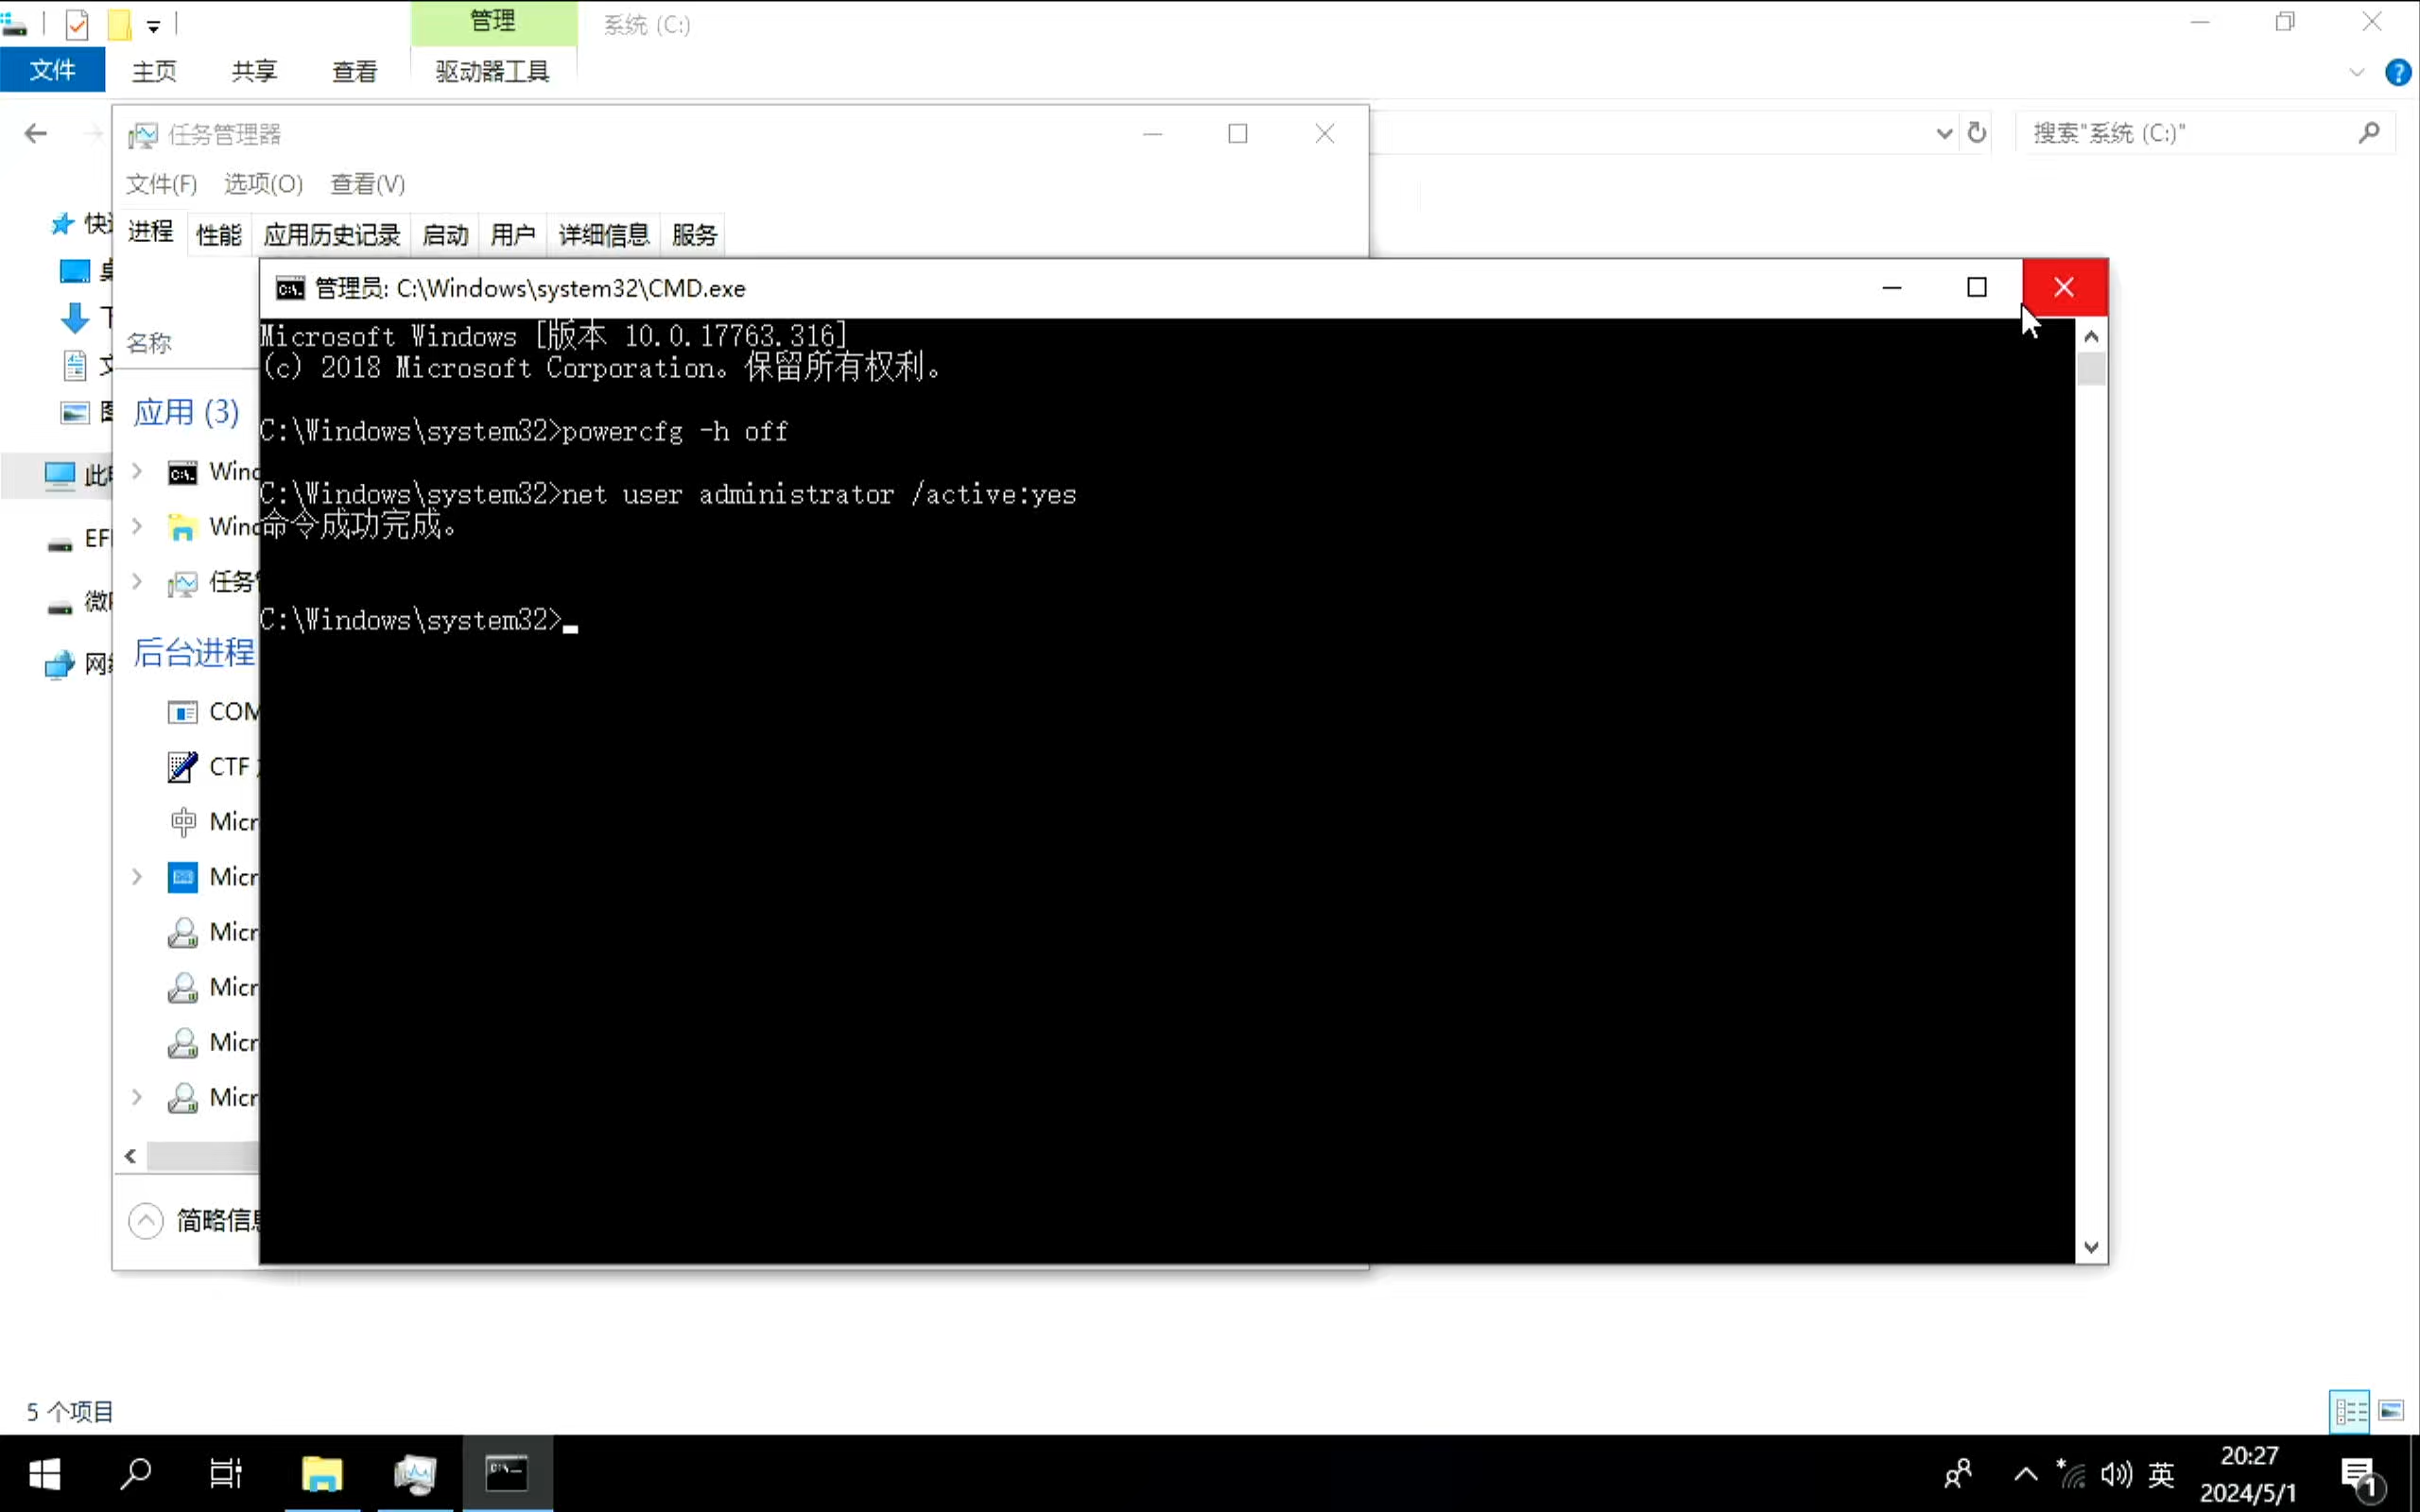Switch to details view in status bar

[2348, 1410]
